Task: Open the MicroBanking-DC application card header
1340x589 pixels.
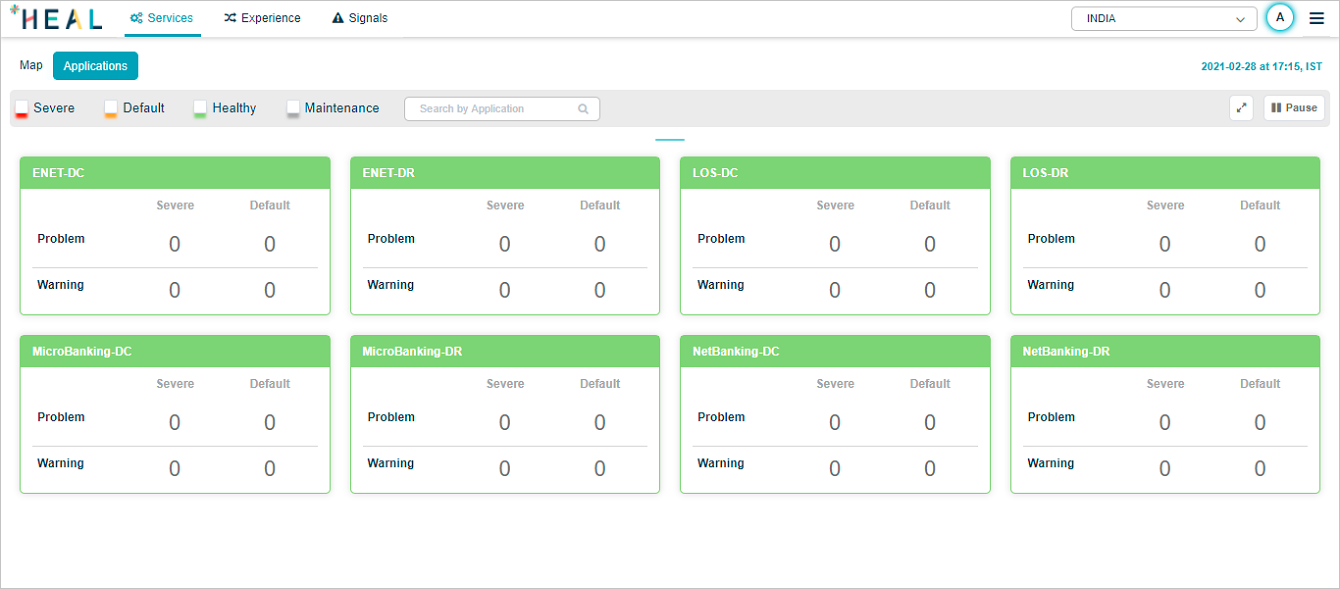Action: point(175,351)
